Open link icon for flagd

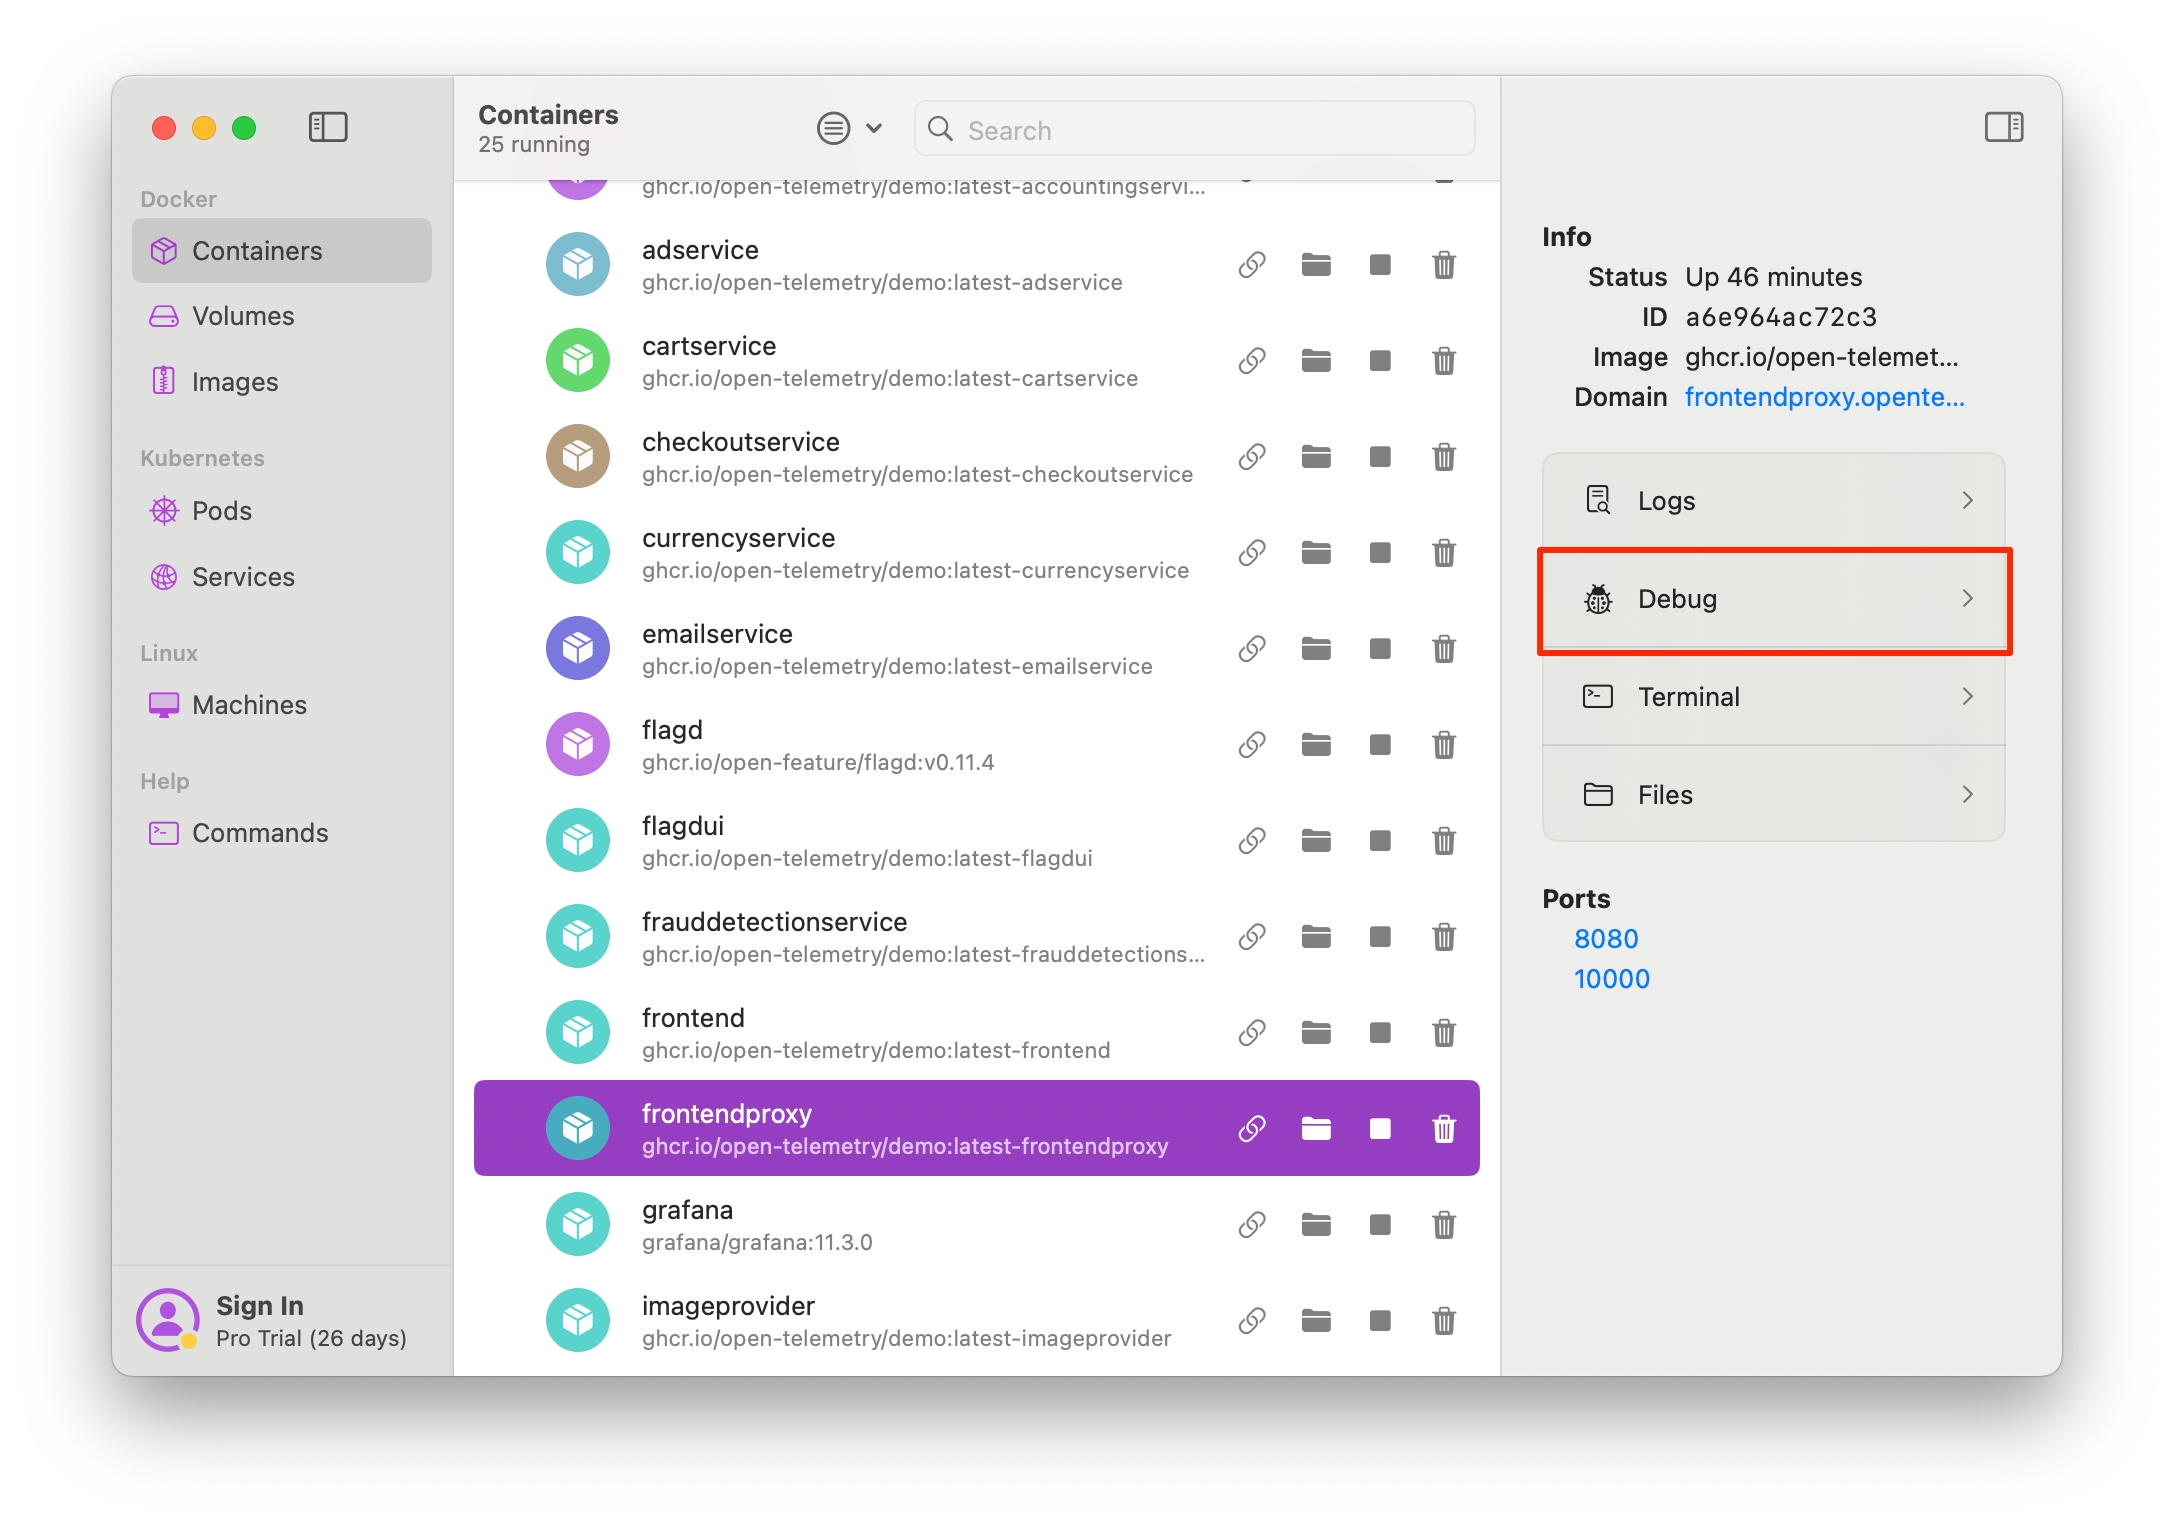pos(1252,745)
